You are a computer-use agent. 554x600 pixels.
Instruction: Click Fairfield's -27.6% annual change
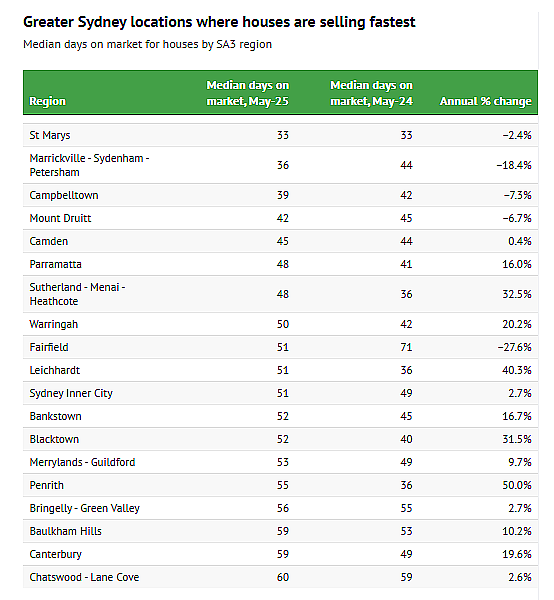point(515,347)
